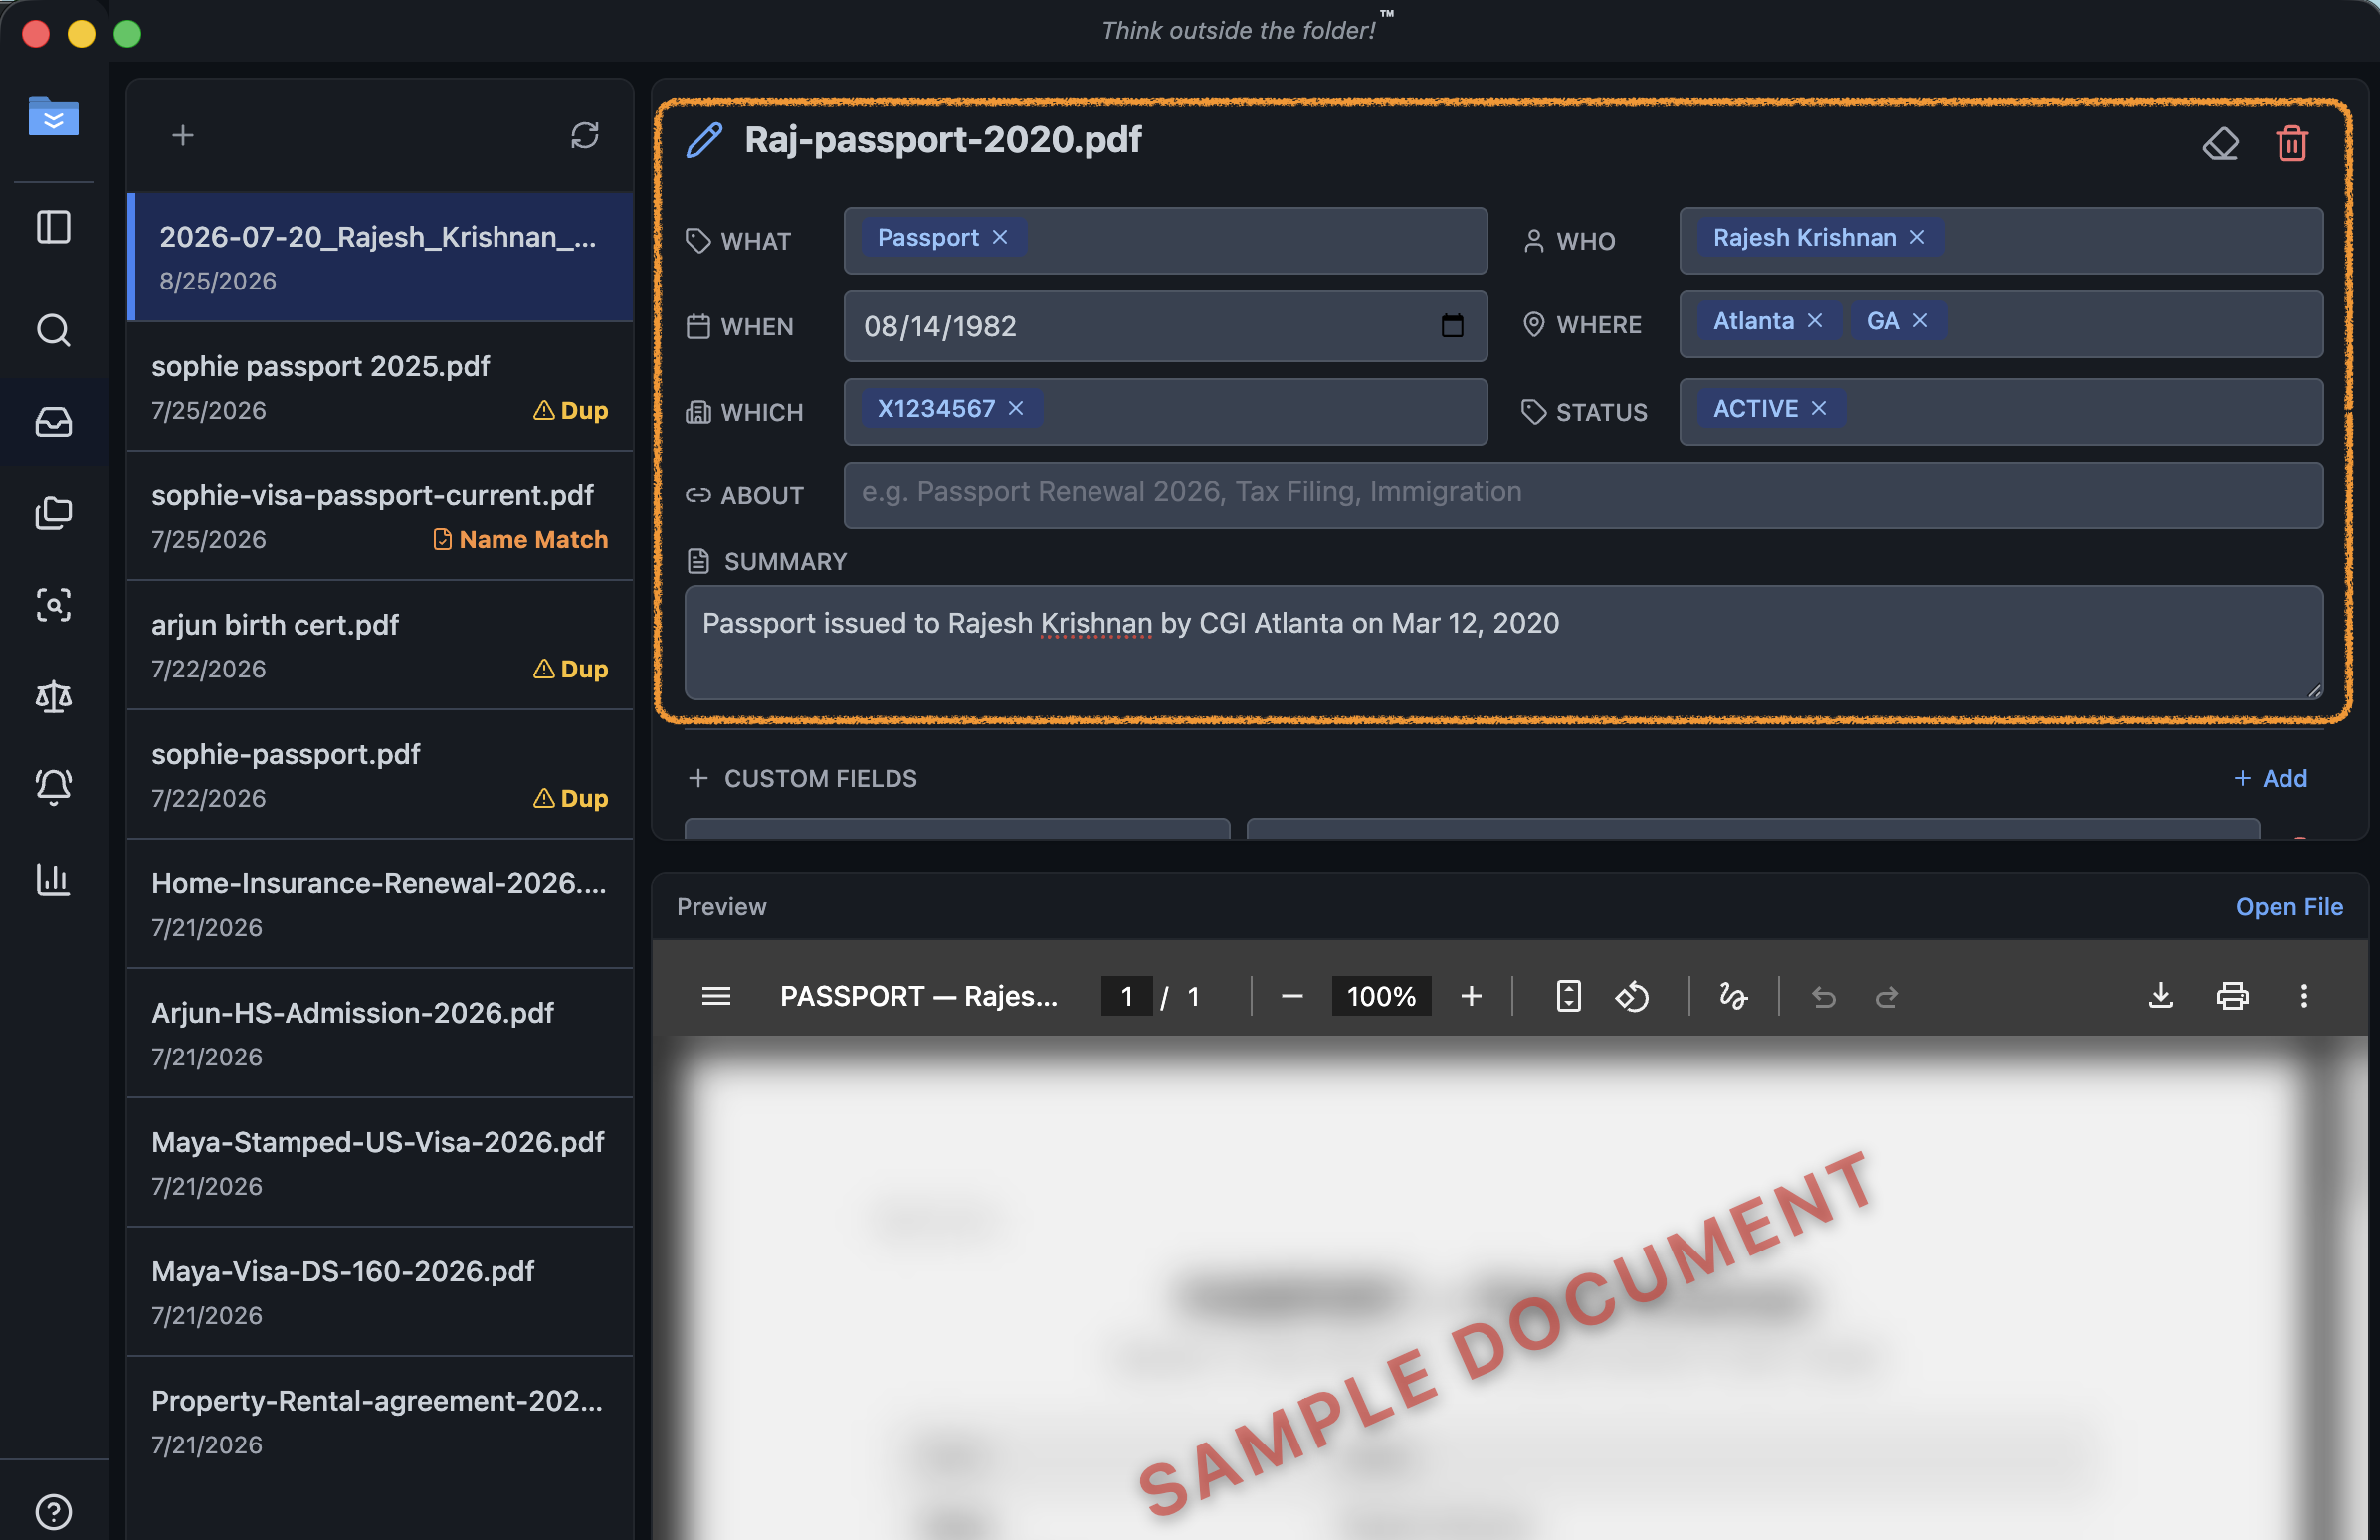Open the reminders bell in the sidebar
This screenshot has height=1540, width=2380.
tap(53, 786)
